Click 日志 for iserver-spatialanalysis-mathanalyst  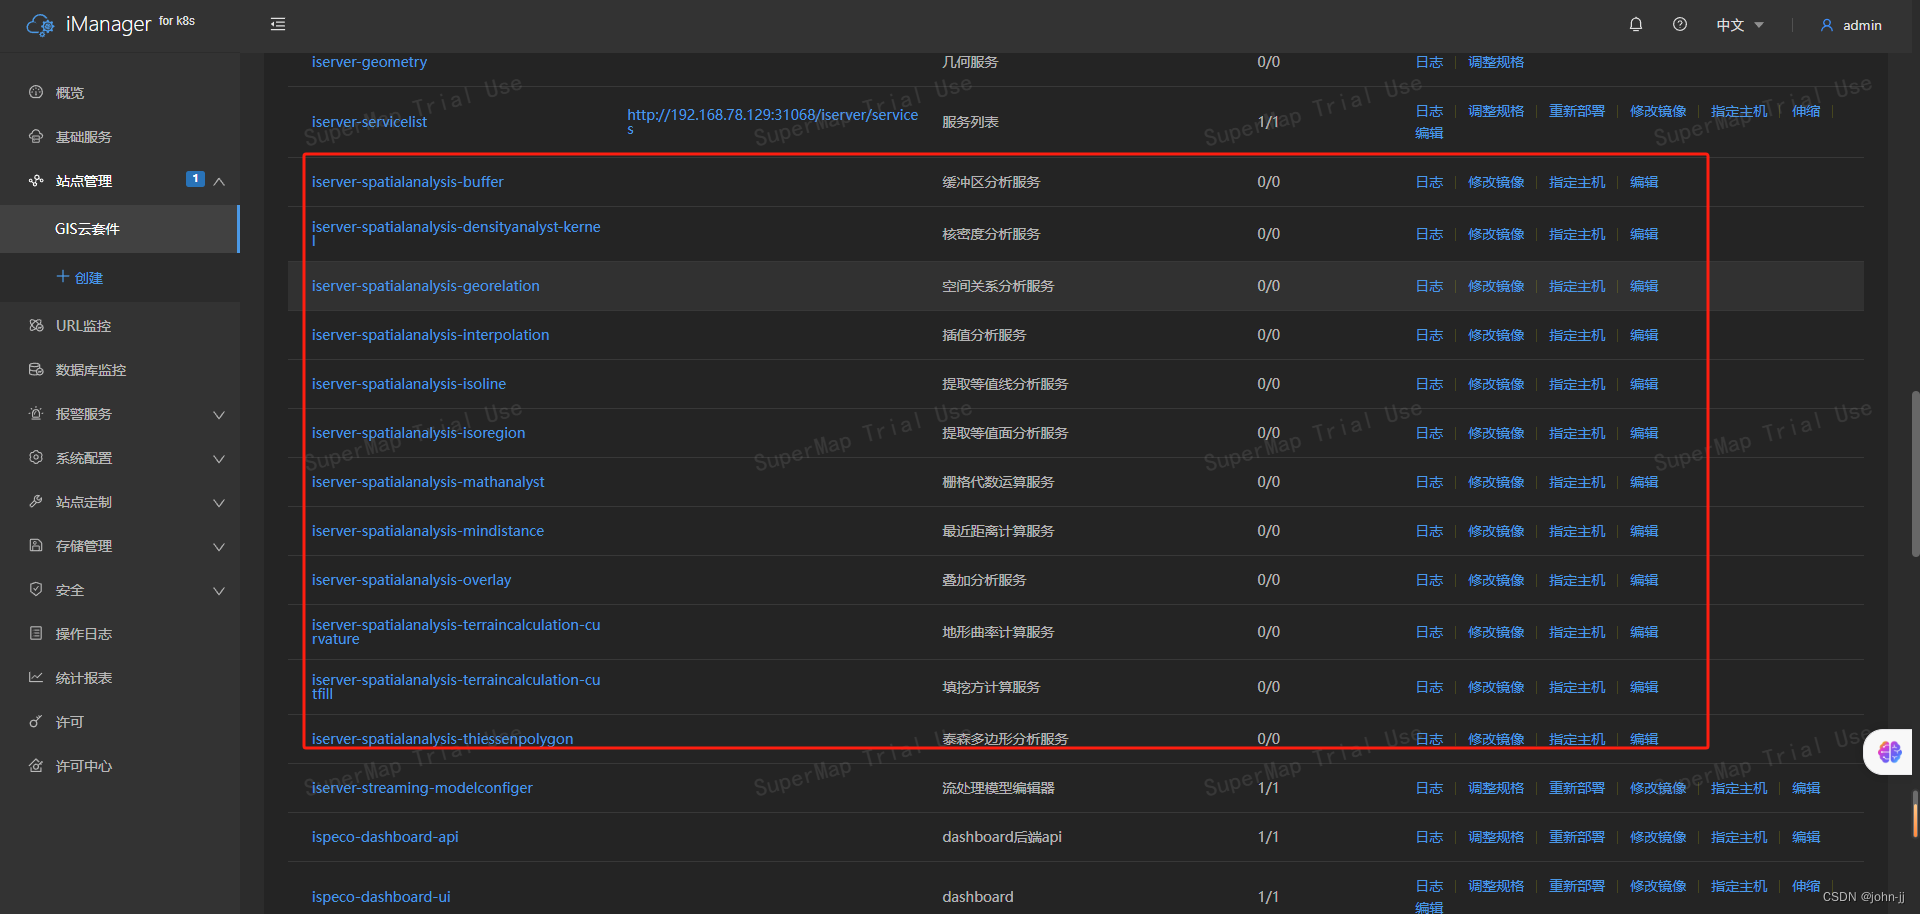(x=1429, y=482)
